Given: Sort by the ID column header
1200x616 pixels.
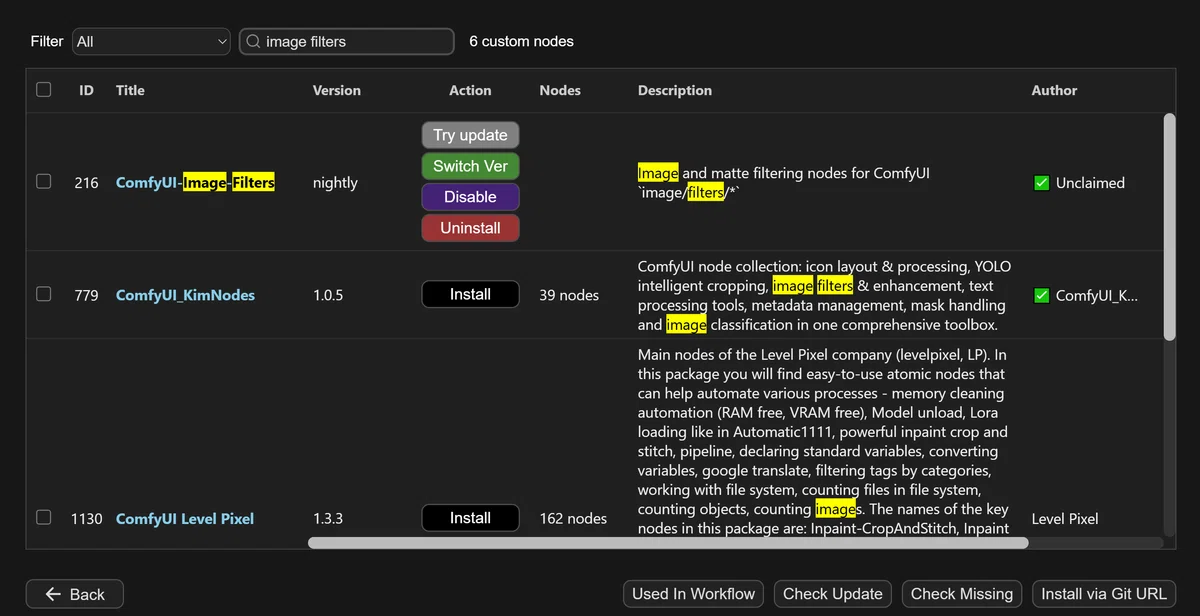Looking at the screenshot, I should [86, 90].
